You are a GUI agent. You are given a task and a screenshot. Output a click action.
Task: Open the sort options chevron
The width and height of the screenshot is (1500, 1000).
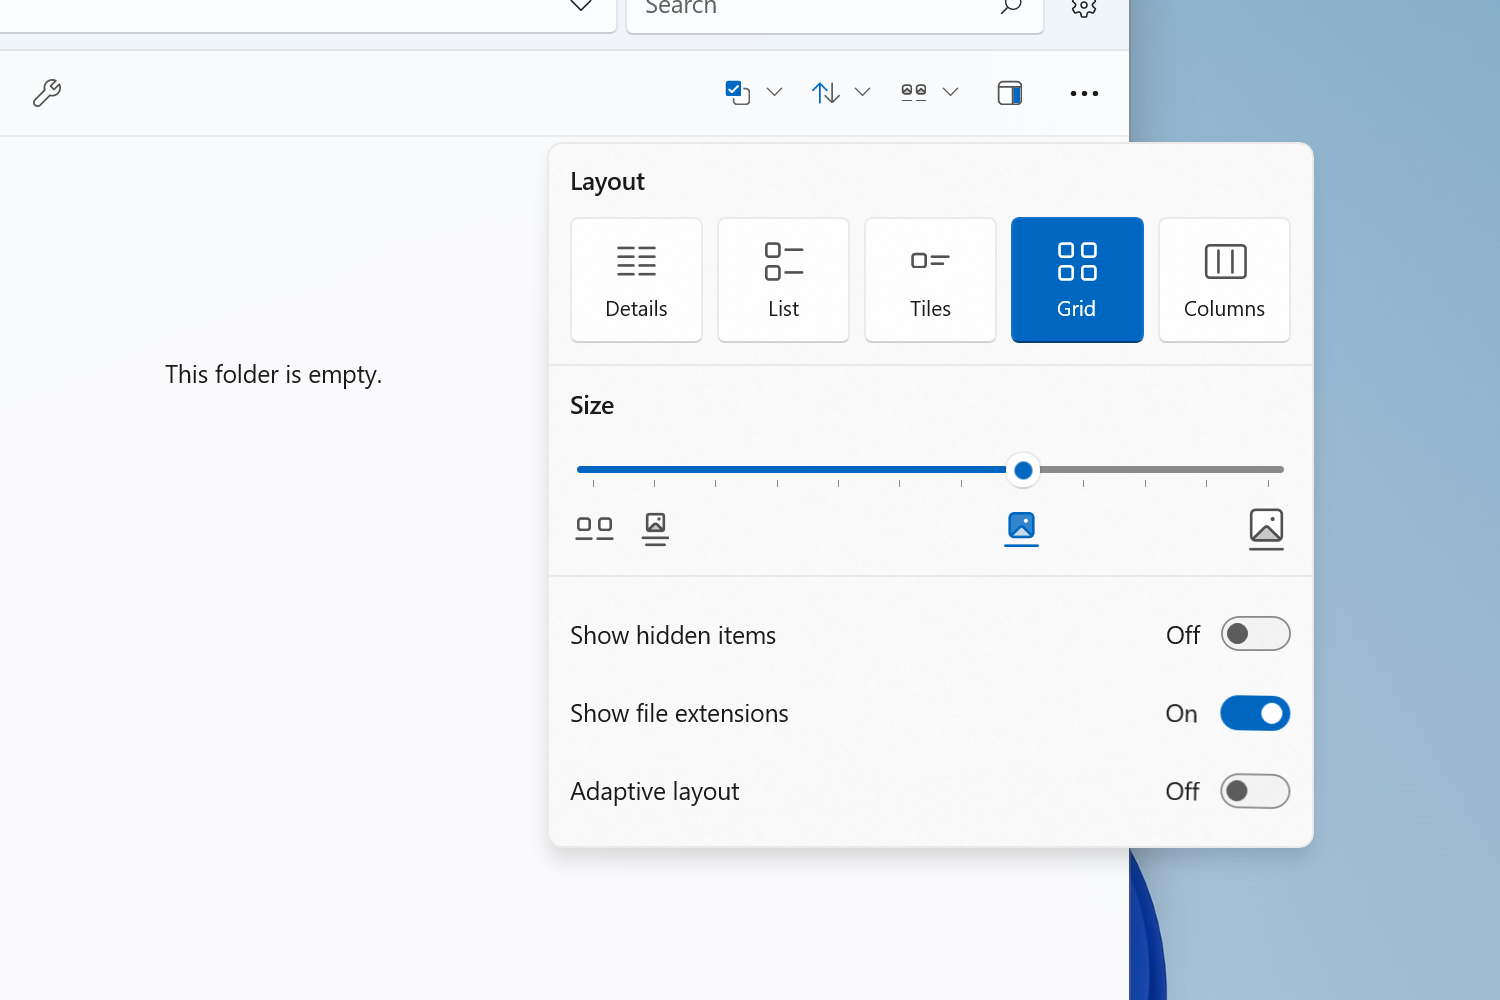863,92
